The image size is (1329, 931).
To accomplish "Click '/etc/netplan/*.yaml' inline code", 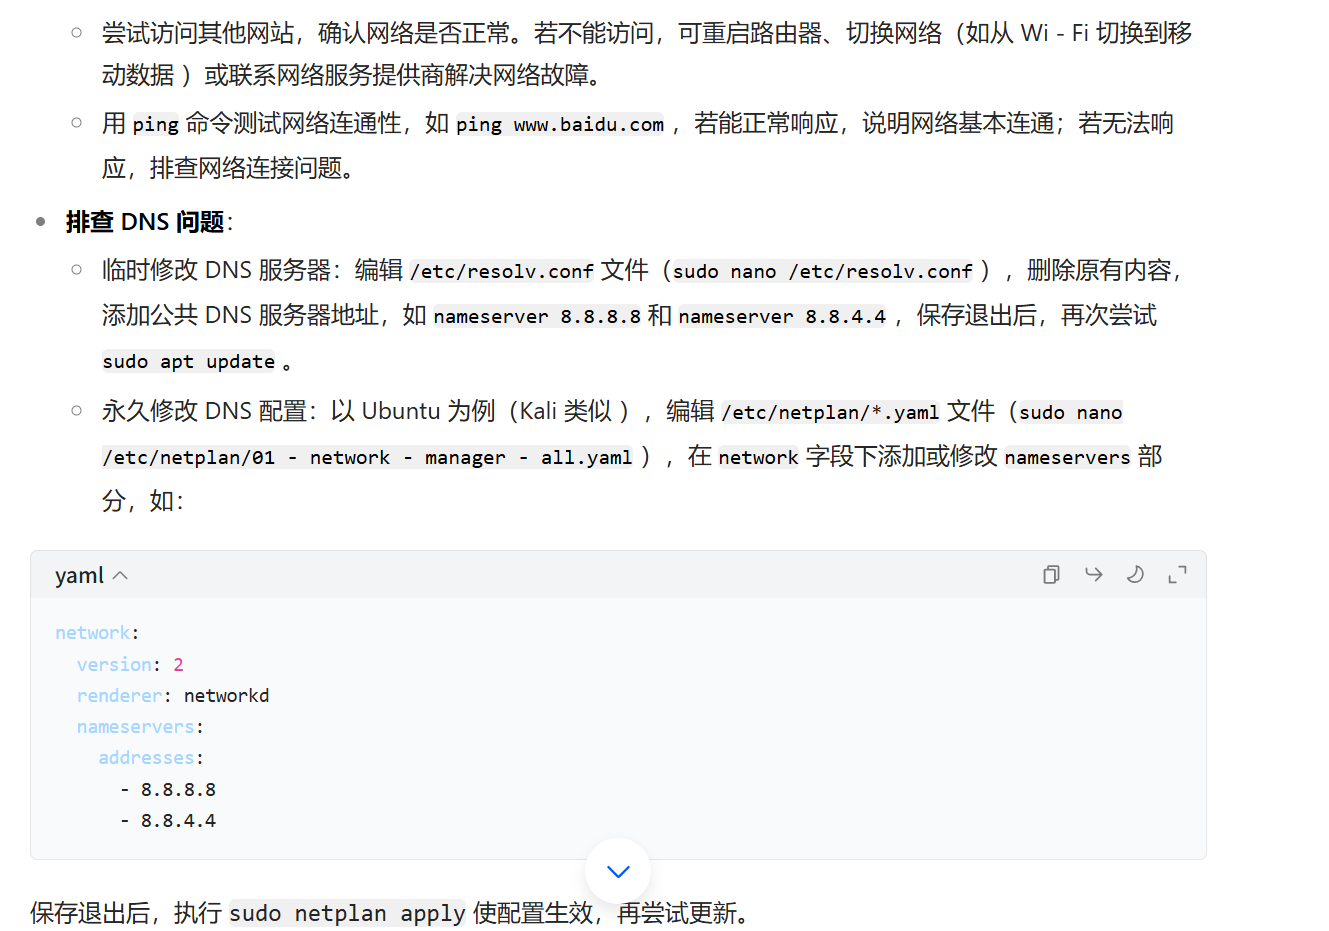I will tap(830, 412).
